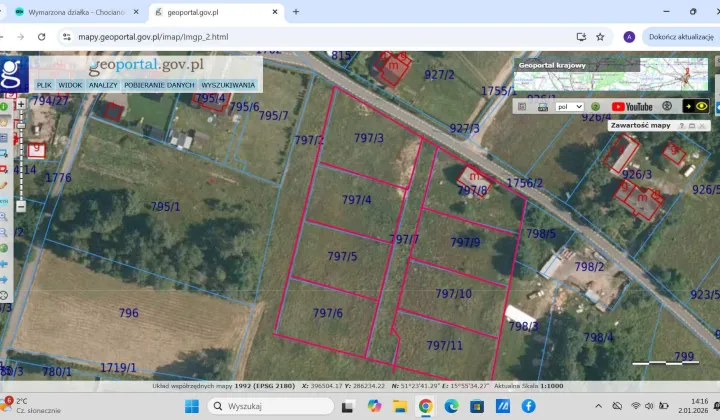
Task: Click the map legend icon left of printer
Action: (522, 106)
